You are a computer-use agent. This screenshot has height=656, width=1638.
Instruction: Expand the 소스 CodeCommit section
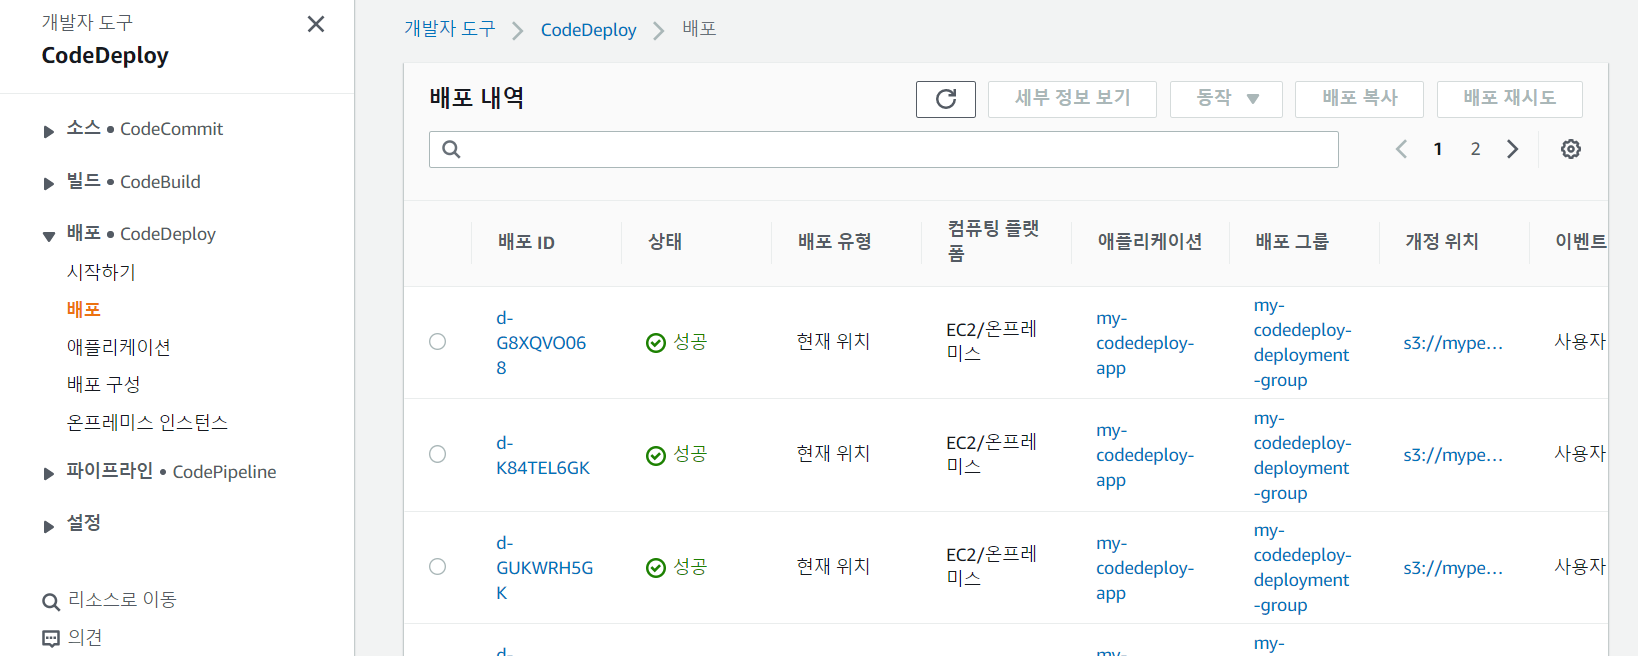click(x=48, y=131)
